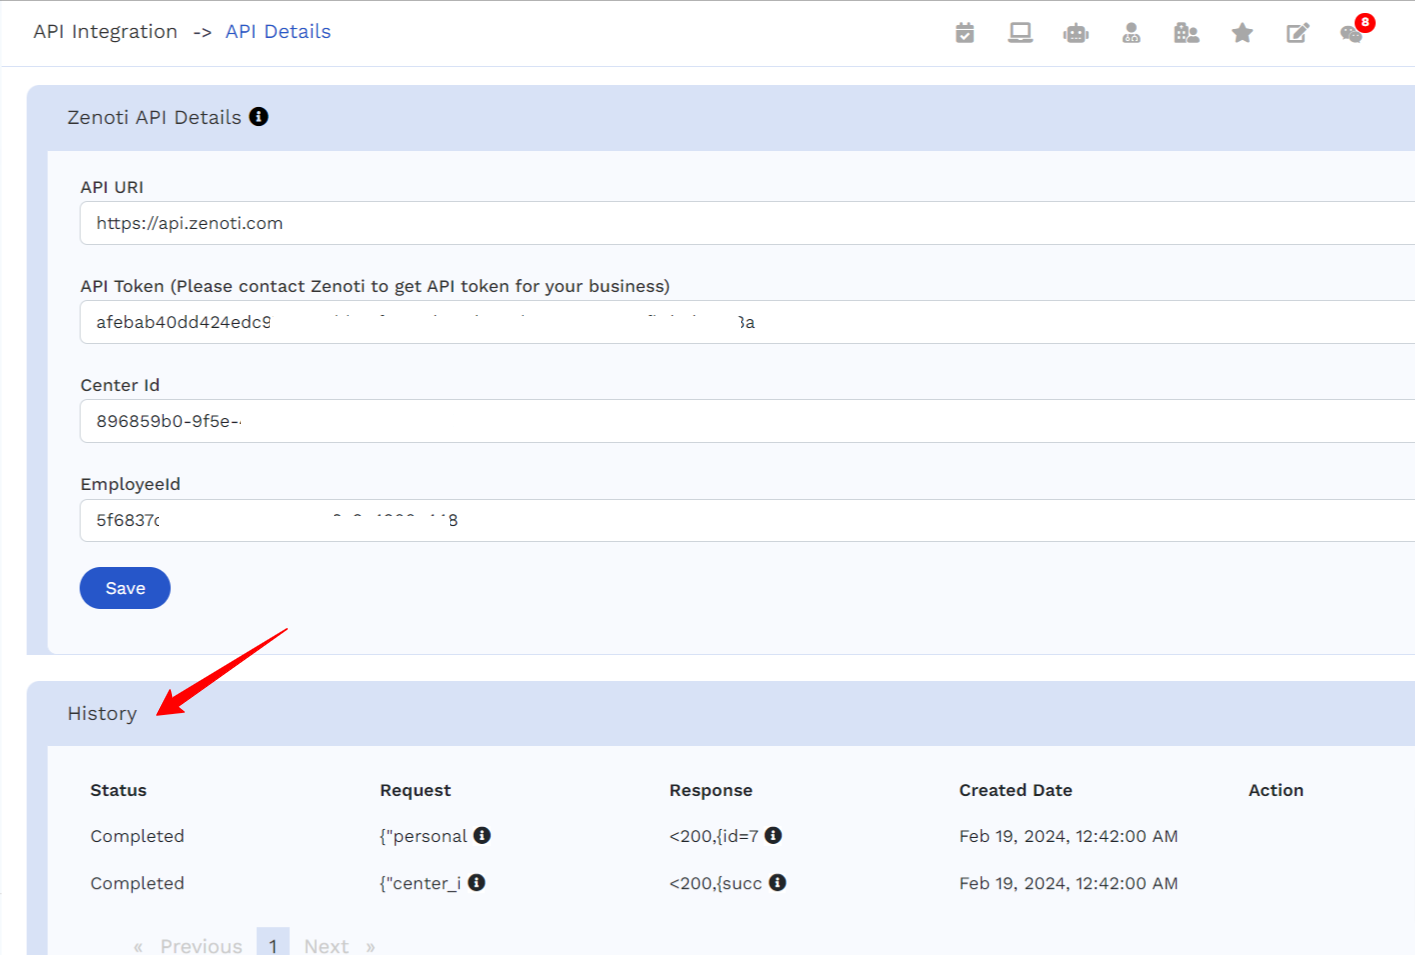Click the Request column header
This screenshot has height=955, width=1415.
415,790
